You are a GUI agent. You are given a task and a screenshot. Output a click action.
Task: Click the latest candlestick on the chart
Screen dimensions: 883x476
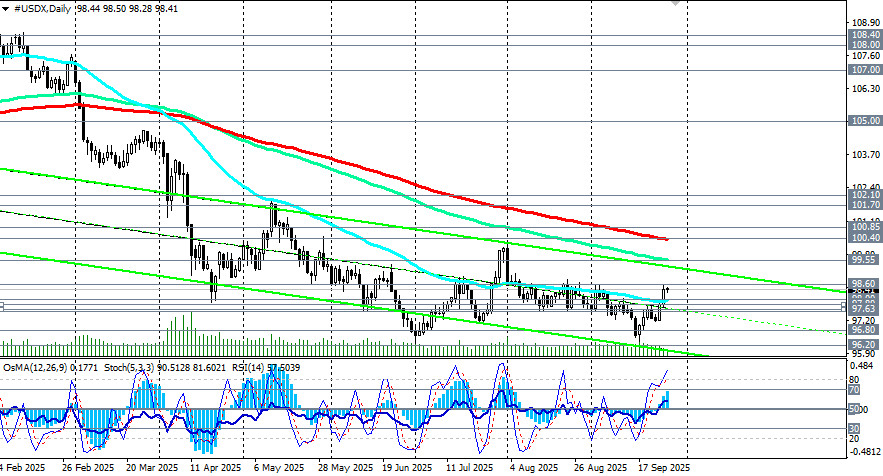tap(667, 290)
